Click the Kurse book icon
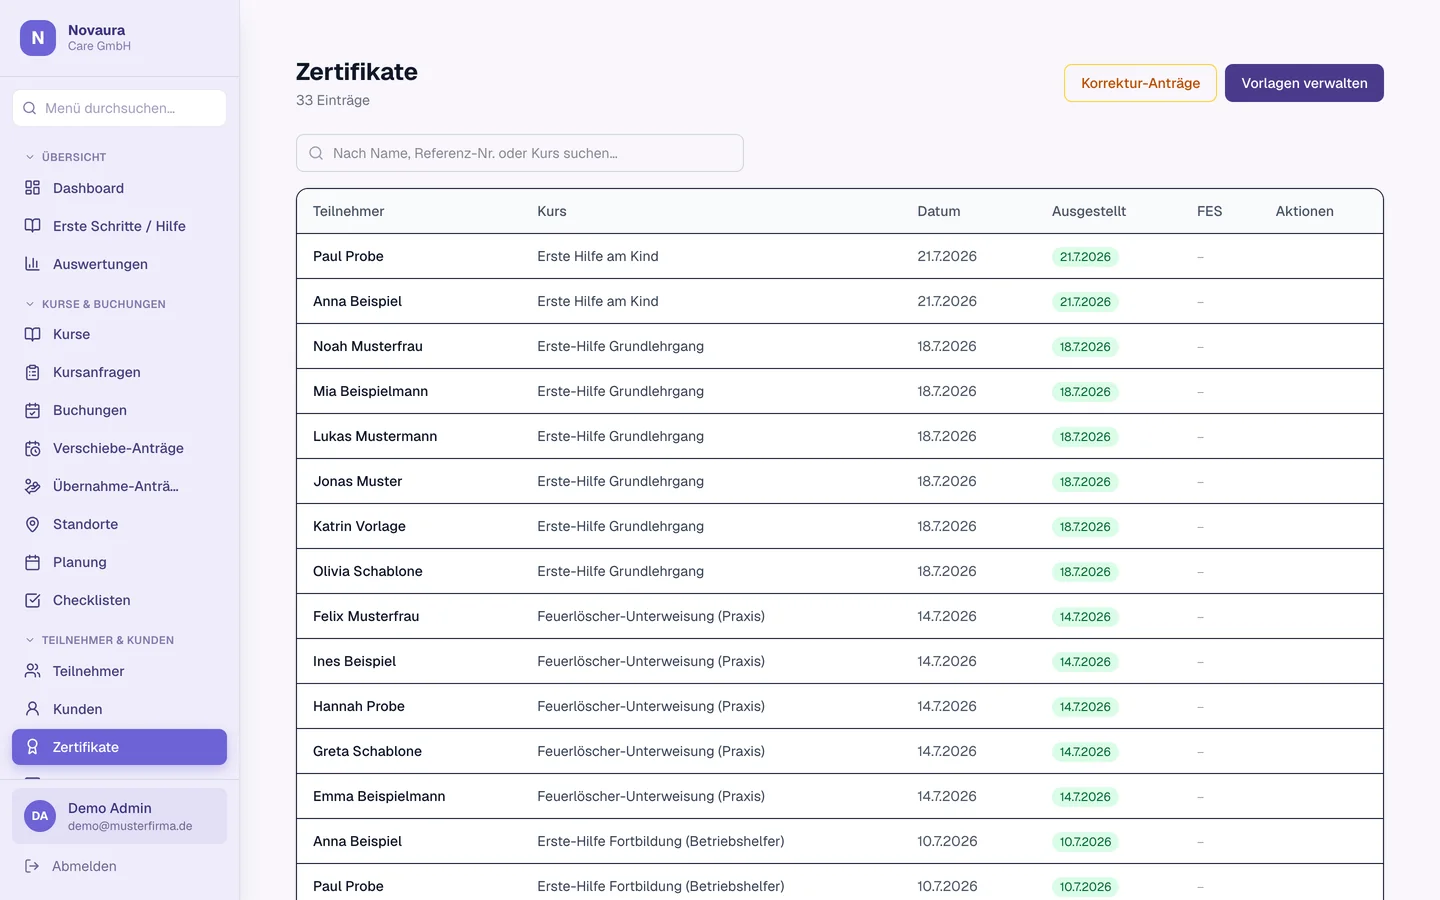Screen dimensions: 1440x900 click(32, 334)
